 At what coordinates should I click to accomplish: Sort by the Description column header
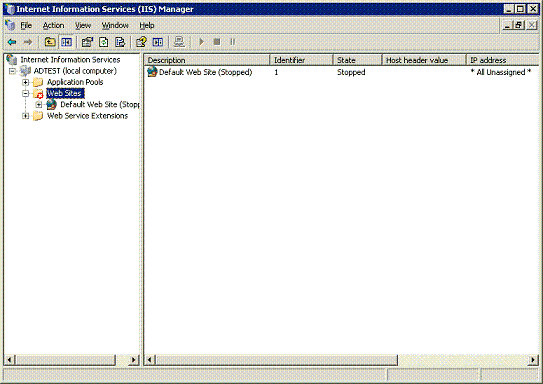coord(207,60)
